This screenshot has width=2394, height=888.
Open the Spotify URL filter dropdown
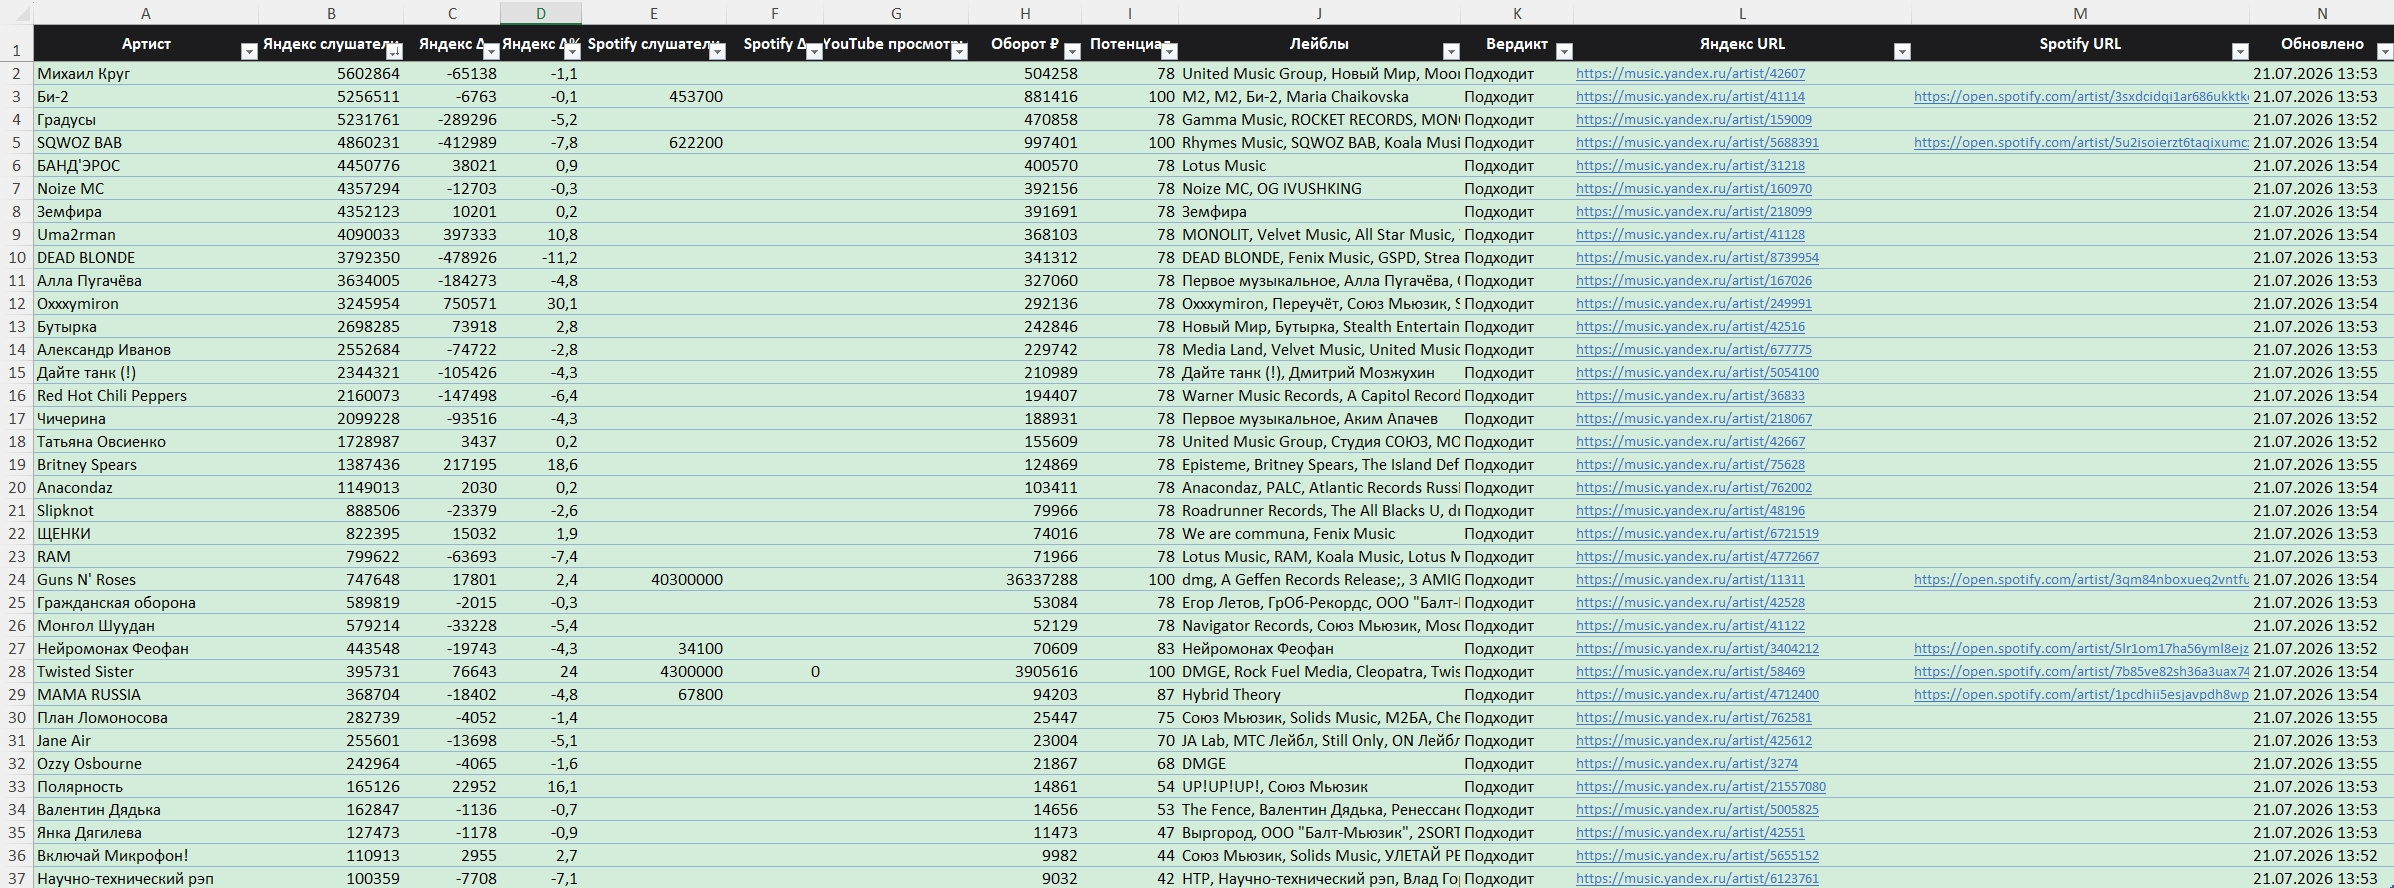(2240, 52)
